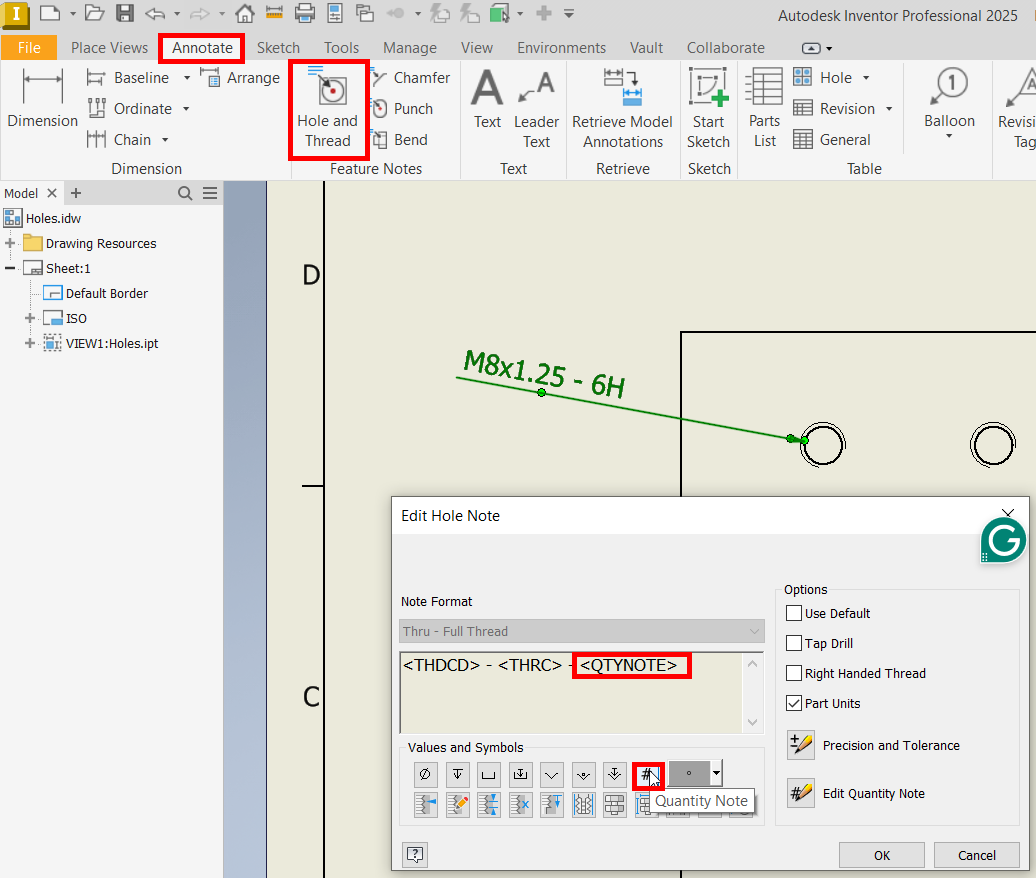
Task: Check the Use Default option
Action: pyautogui.click(x=794, y=613)
